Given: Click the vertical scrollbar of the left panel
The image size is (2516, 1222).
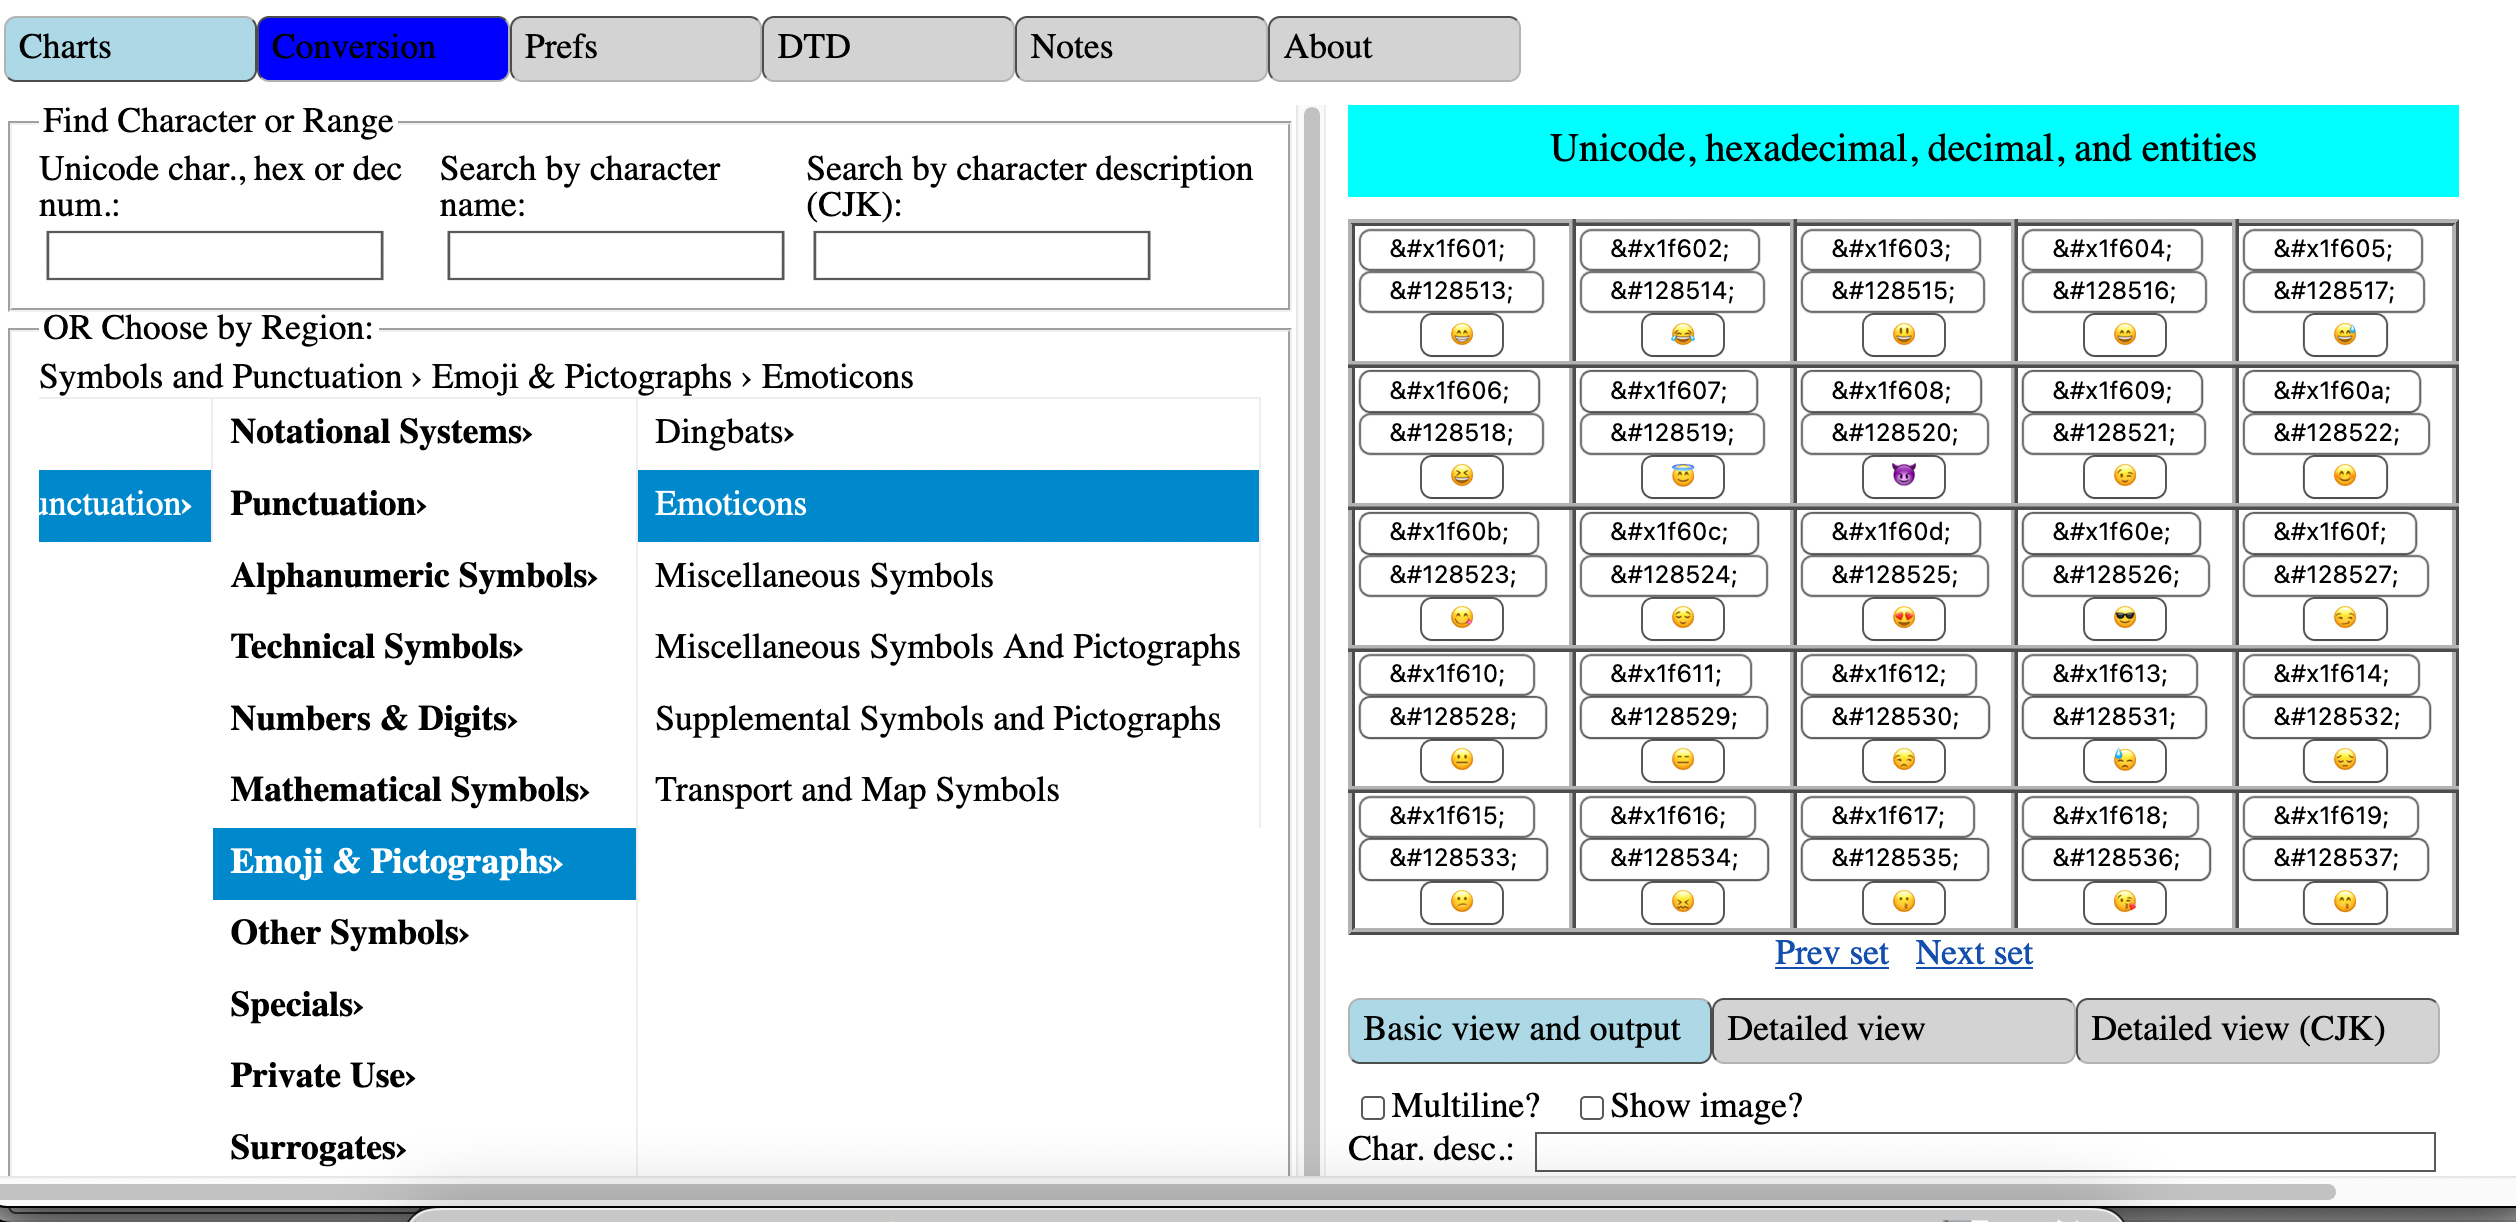Looking at the screenshot, I should [x=1312, y=640].
